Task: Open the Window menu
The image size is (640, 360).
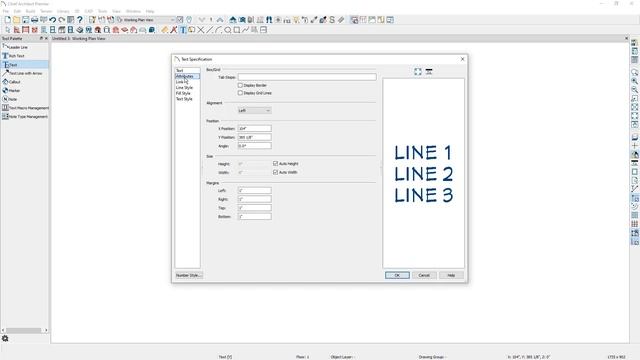Action: (x=133, y=11)
